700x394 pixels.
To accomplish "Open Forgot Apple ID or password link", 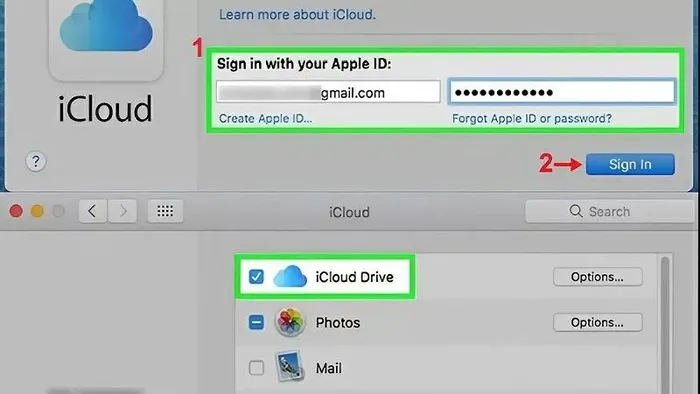I will click(532, 118).
